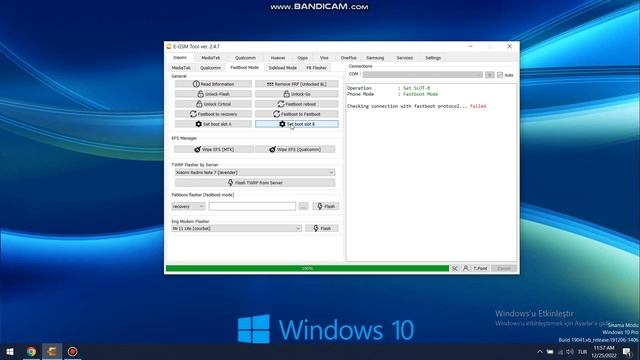Select the Sideload Mode sub-tab

point(282,68)
